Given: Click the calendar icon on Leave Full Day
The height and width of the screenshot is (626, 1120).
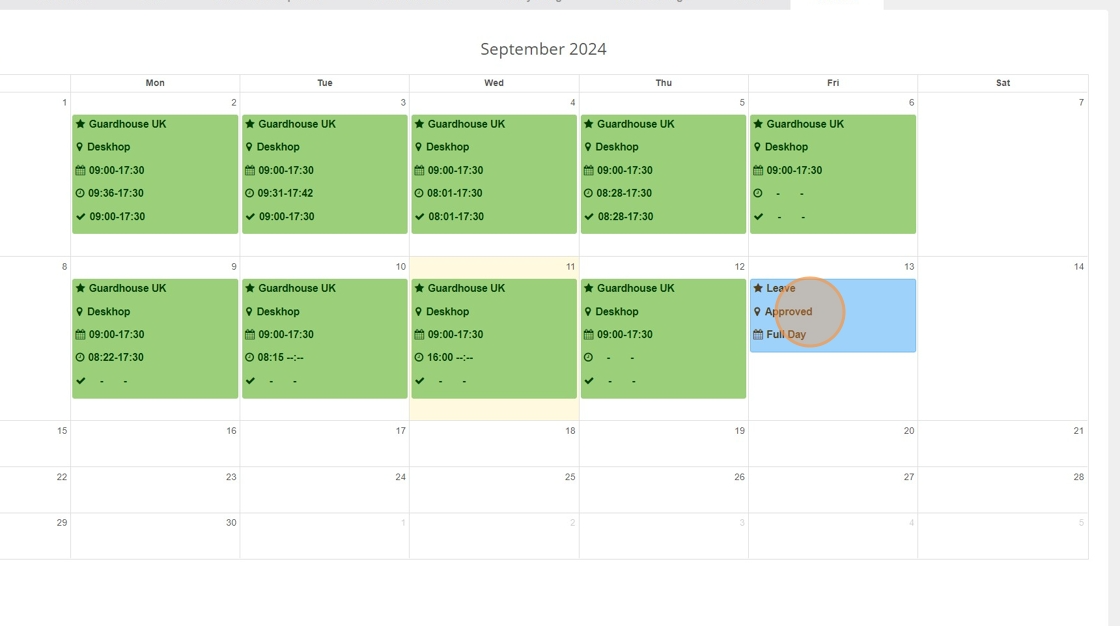Looking at the screenshot, I should (758, 334).
